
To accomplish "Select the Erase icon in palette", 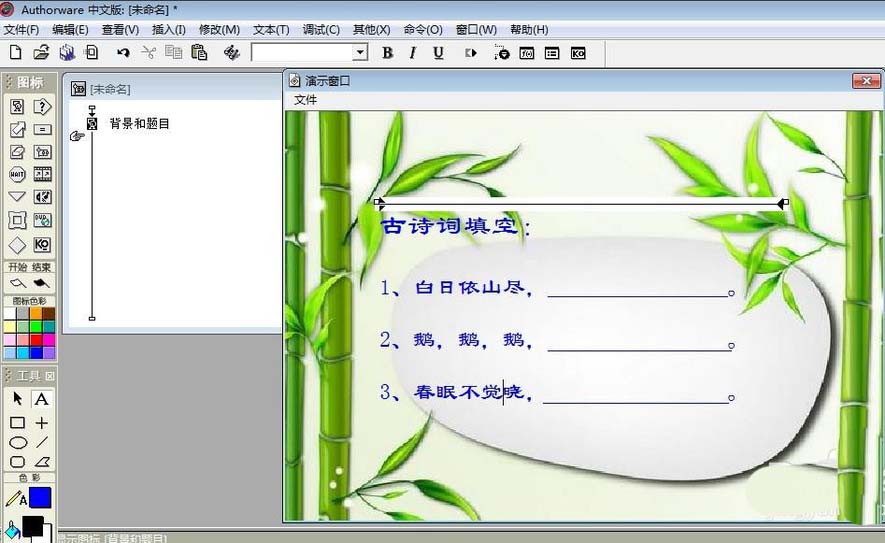I will pyautogui.click(x=17, y=152).
